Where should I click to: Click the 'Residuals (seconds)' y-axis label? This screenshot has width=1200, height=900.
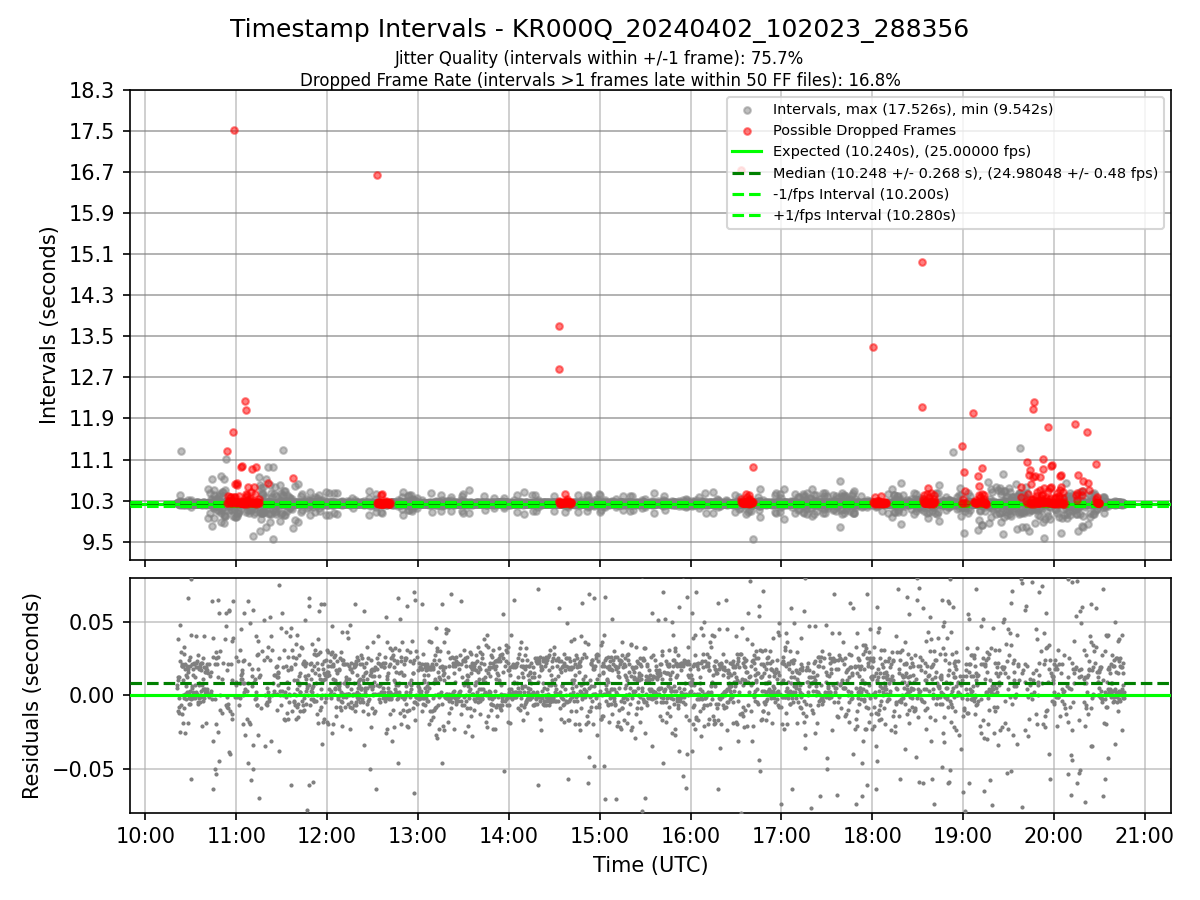[x=31, y=696]
